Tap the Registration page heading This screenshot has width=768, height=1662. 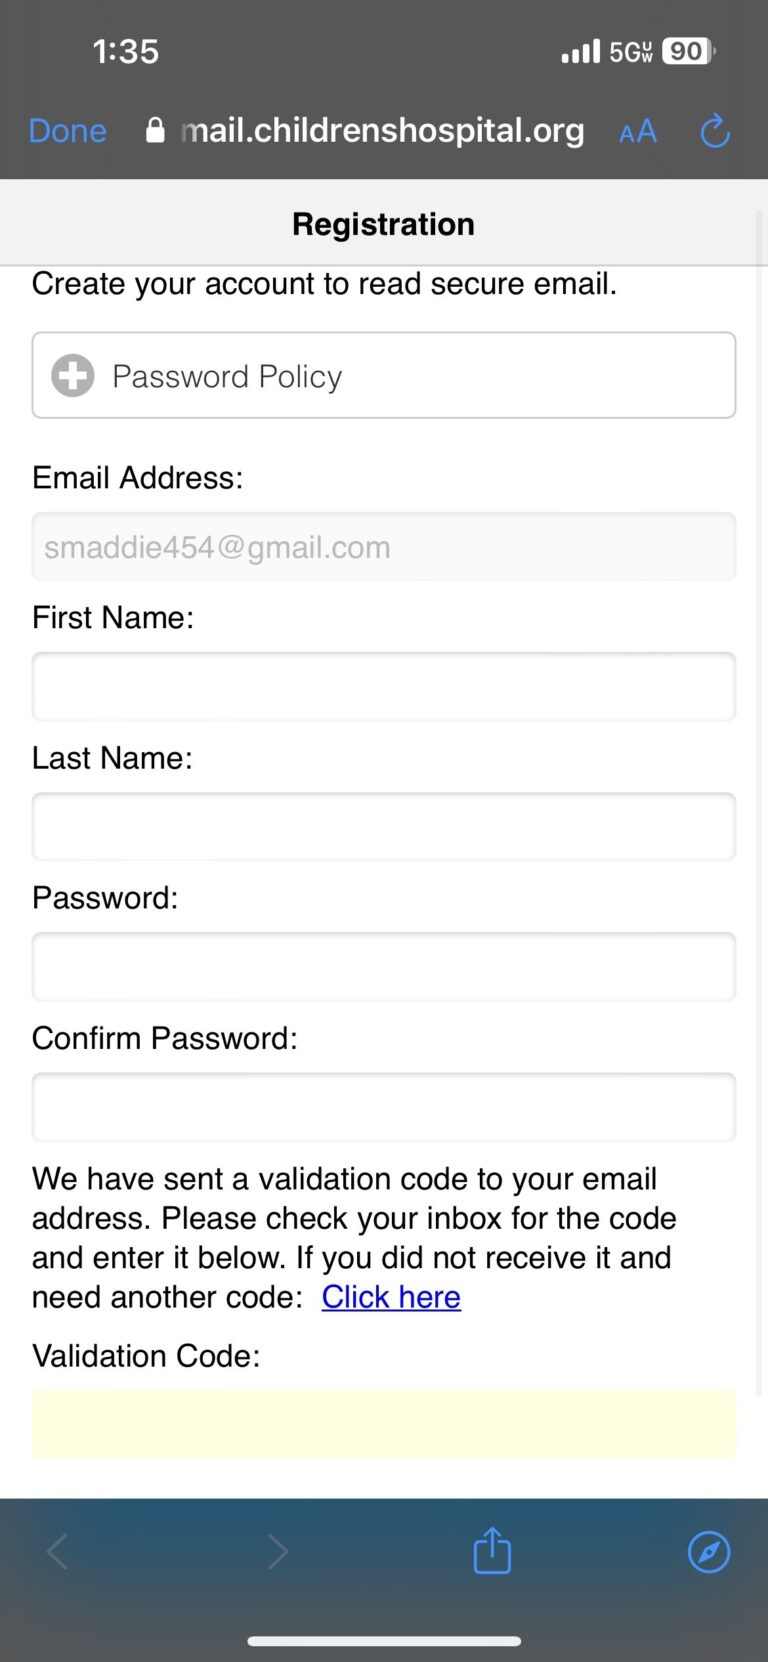383,224
